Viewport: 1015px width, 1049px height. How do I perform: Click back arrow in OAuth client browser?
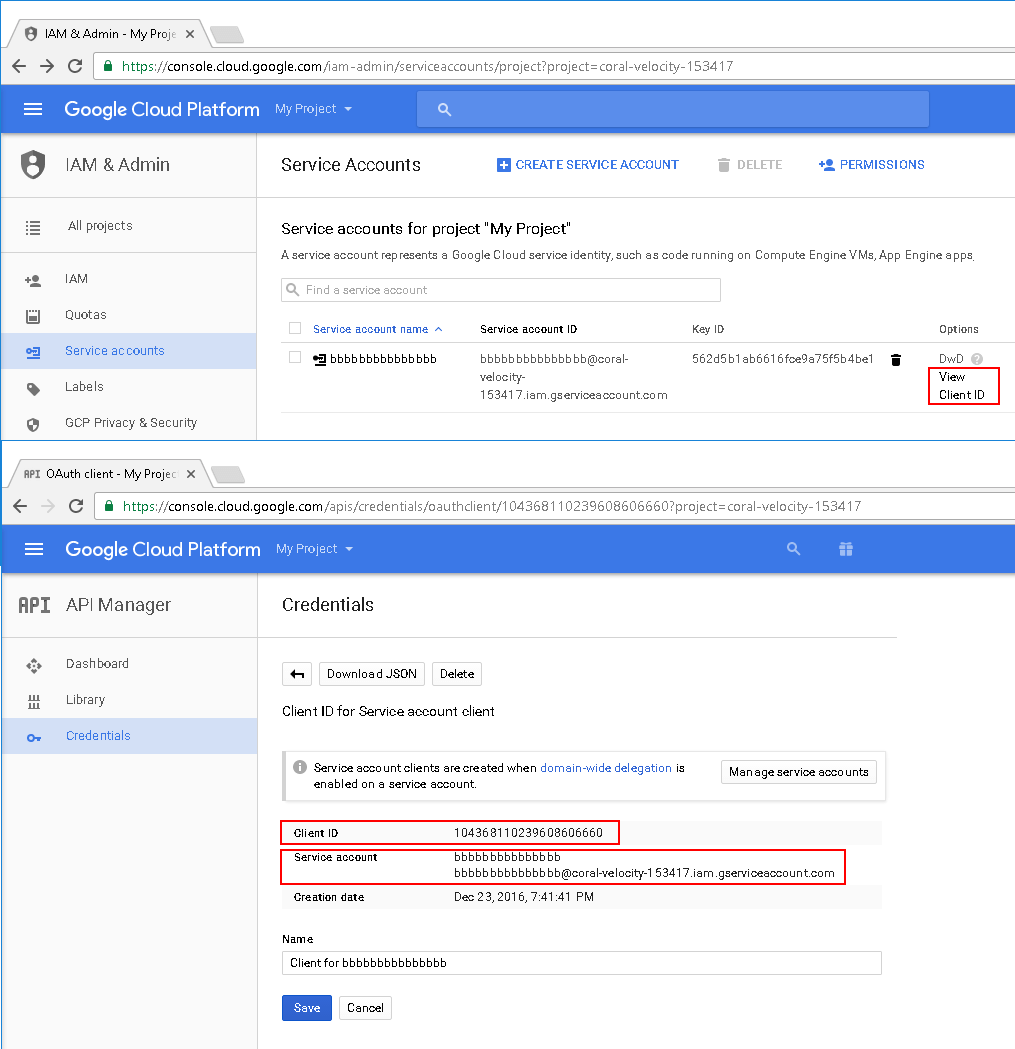tap(20, 506)
